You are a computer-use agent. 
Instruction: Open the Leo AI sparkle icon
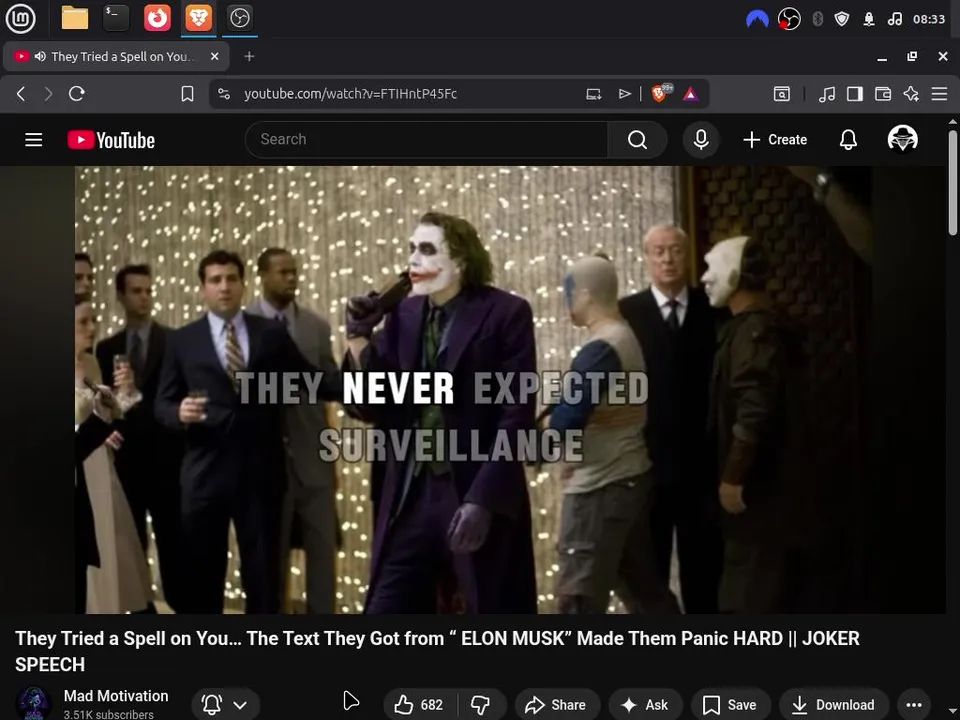(911, 94)
